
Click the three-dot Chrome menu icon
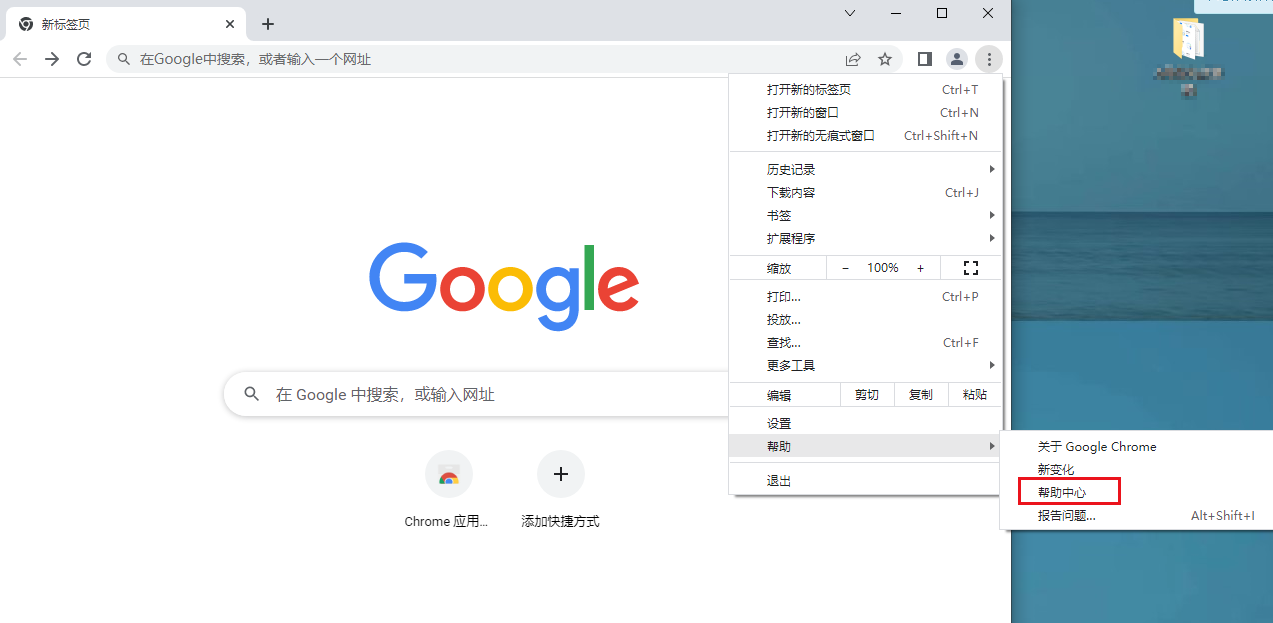(989, 59)
